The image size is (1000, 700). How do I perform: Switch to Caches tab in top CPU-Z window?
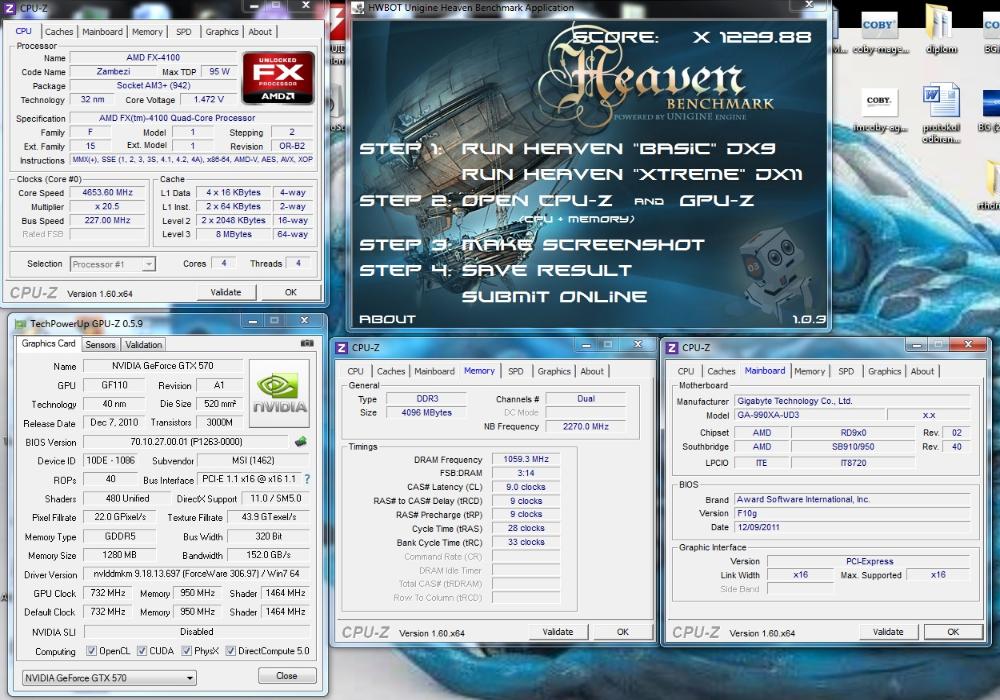coord(59,31)
